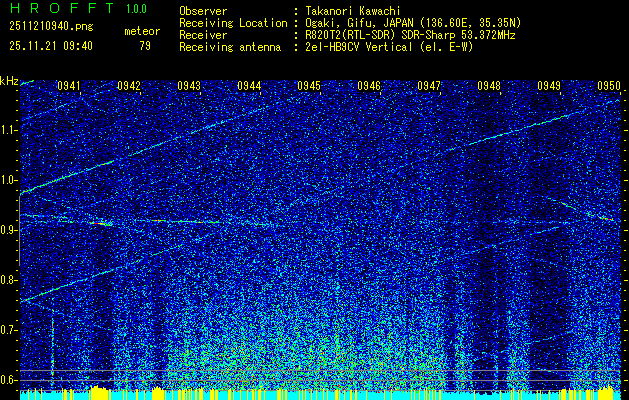
Task: Click the 0941 time marker
Action: pos(69,86)
